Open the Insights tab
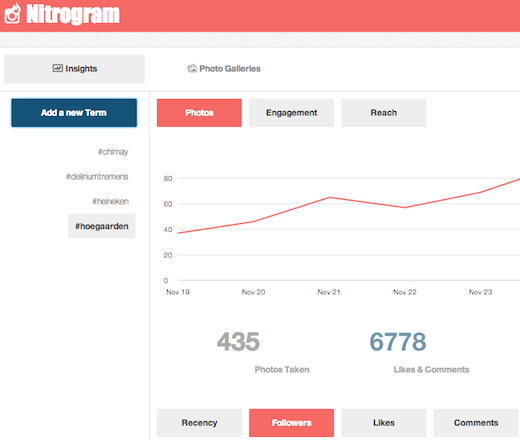520x440 pixels. pos(74,69)
